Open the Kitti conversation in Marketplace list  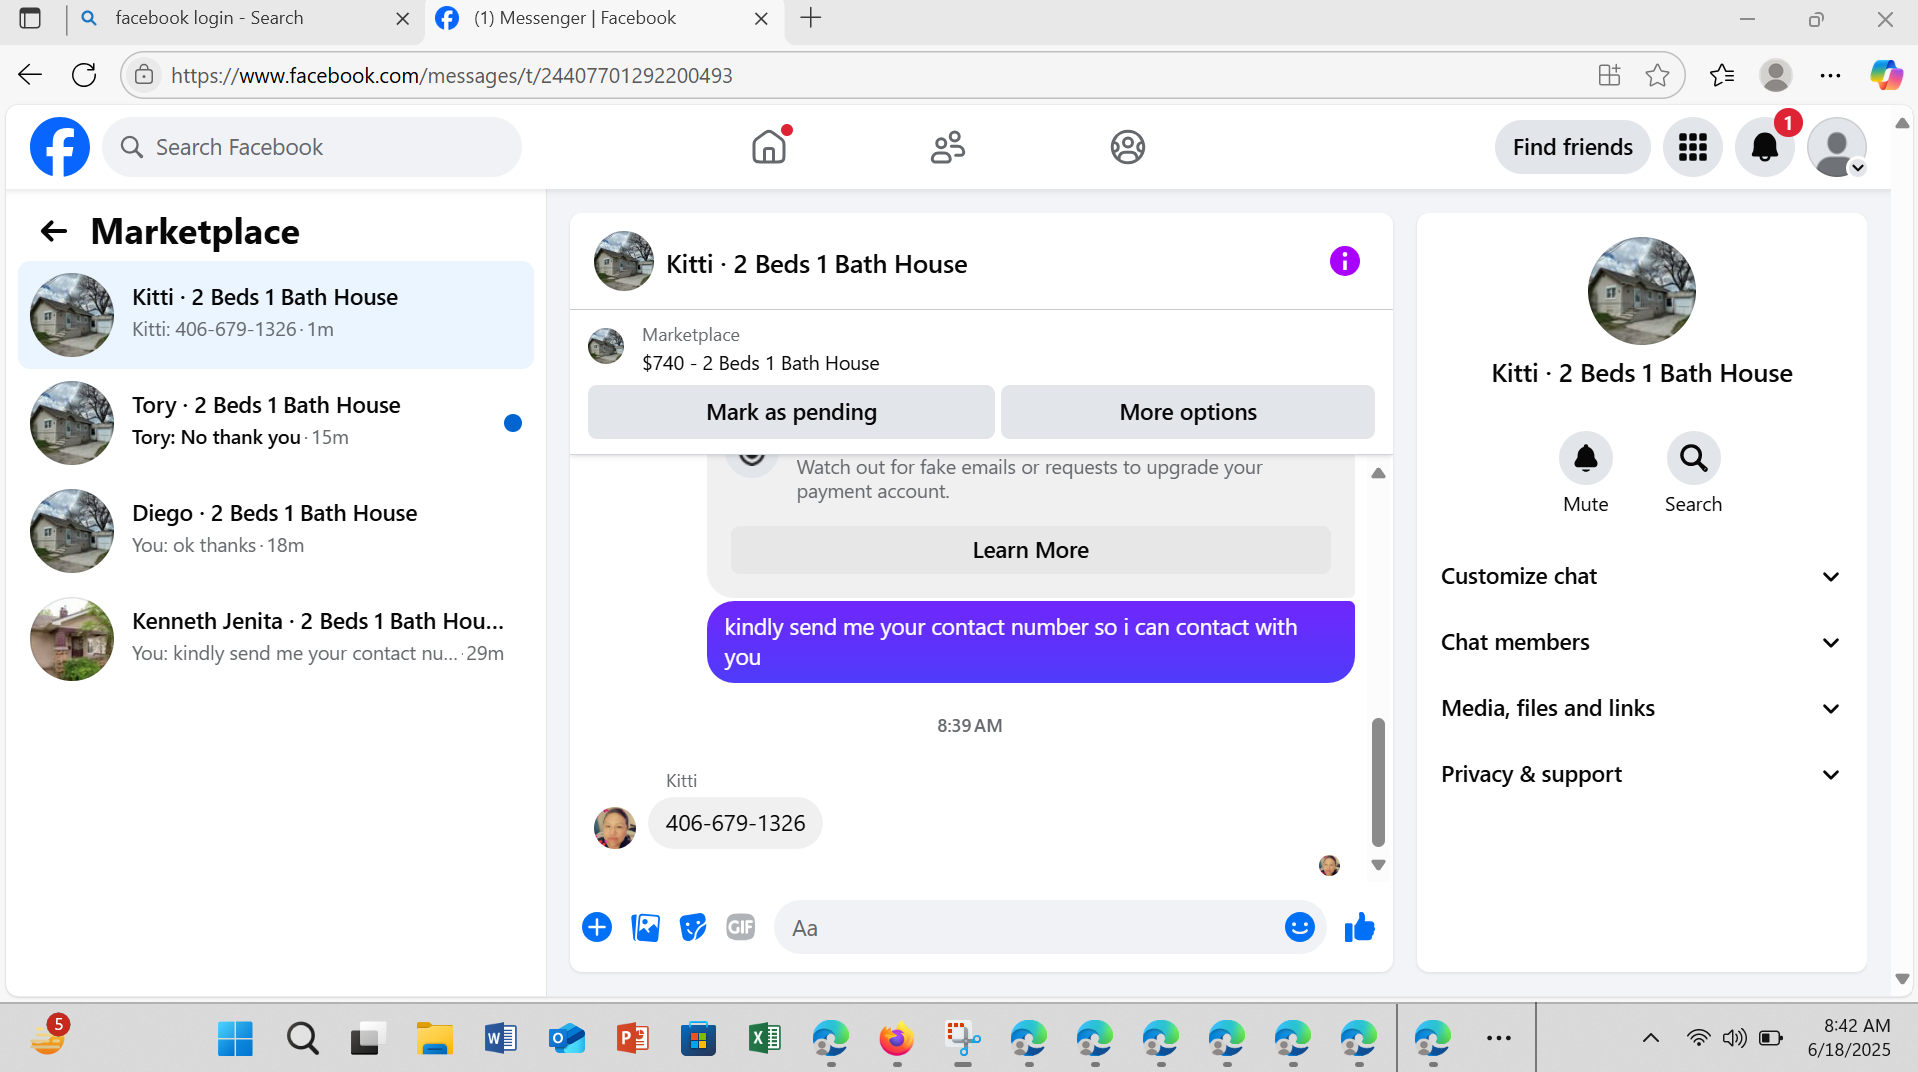pos(276,315)
